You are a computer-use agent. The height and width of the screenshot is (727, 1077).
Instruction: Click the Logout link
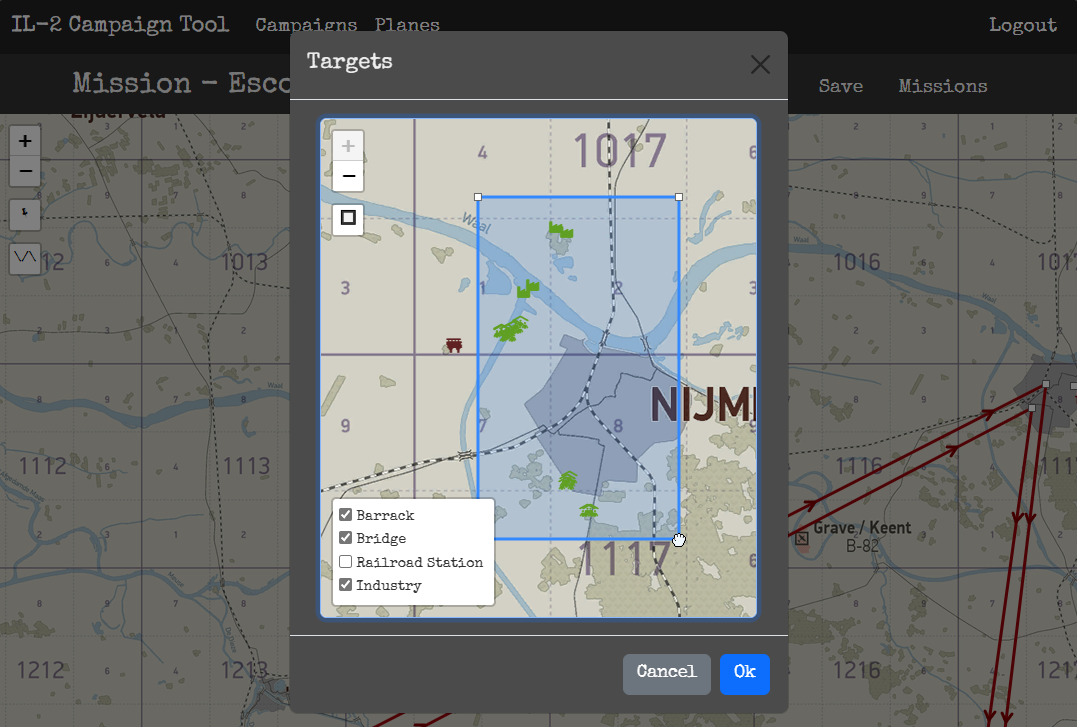[x=1022, y=25]
